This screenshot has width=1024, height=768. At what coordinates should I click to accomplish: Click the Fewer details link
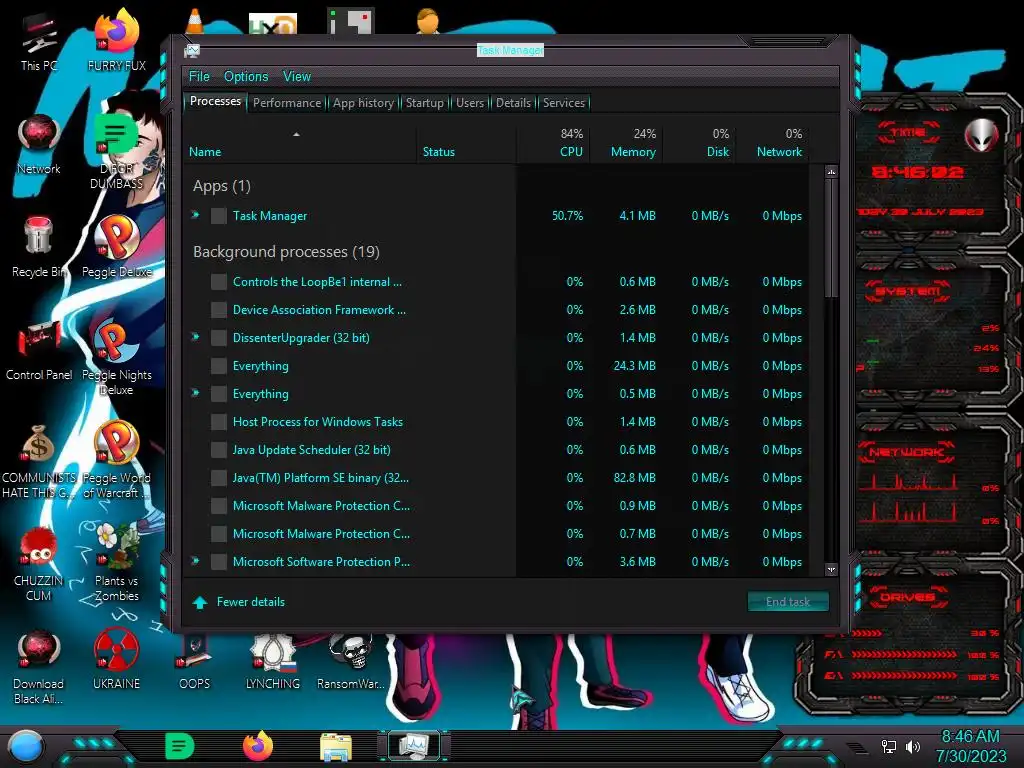[x=251, y=602]
